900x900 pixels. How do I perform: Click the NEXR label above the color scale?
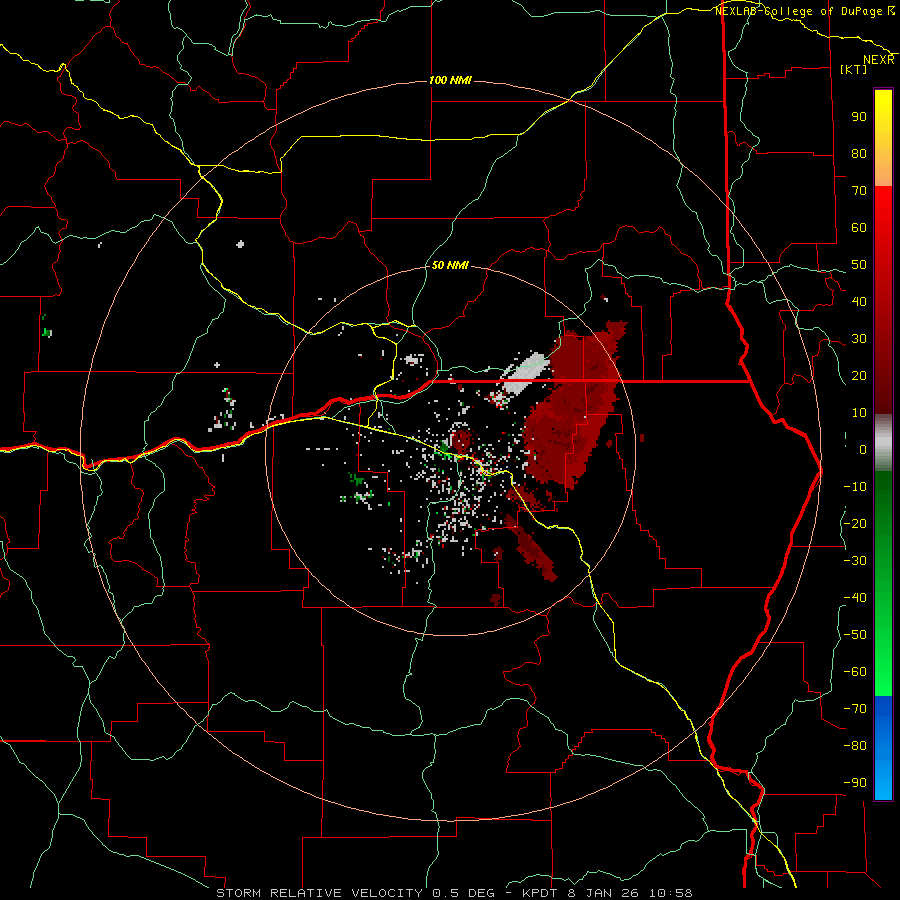(x=879, y=60)
